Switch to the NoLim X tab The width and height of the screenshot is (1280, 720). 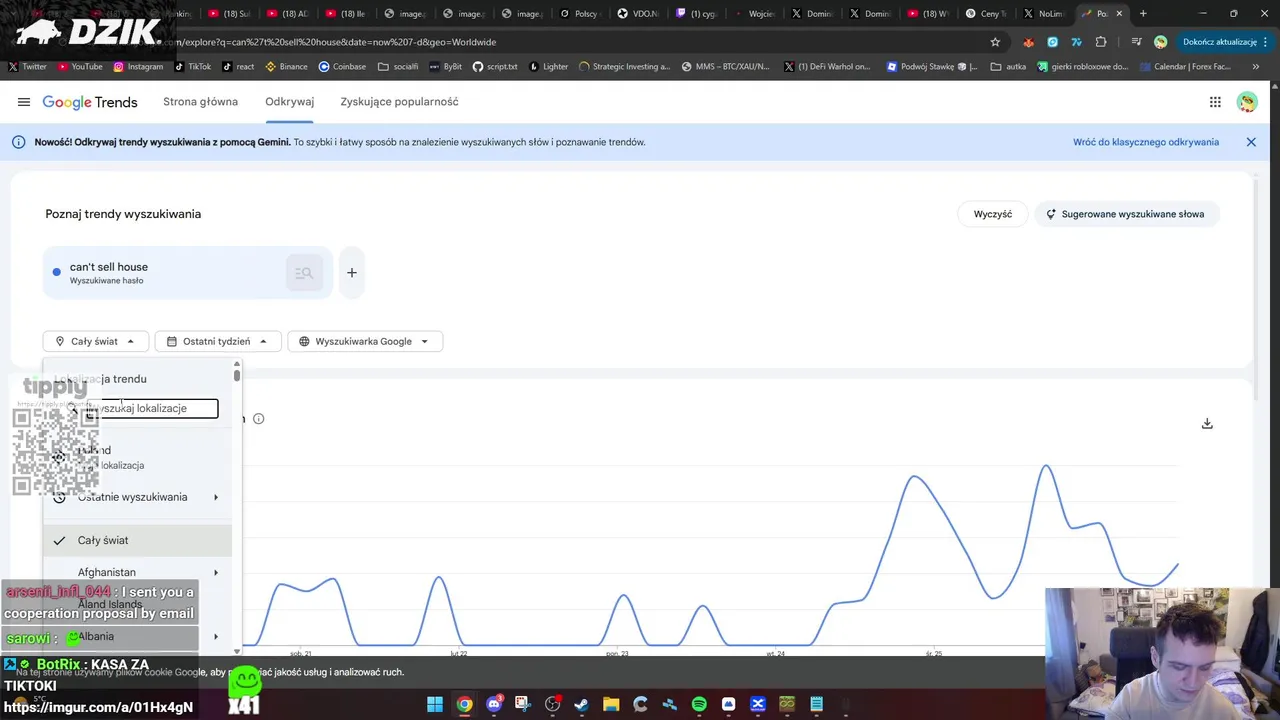[1045, 14]
